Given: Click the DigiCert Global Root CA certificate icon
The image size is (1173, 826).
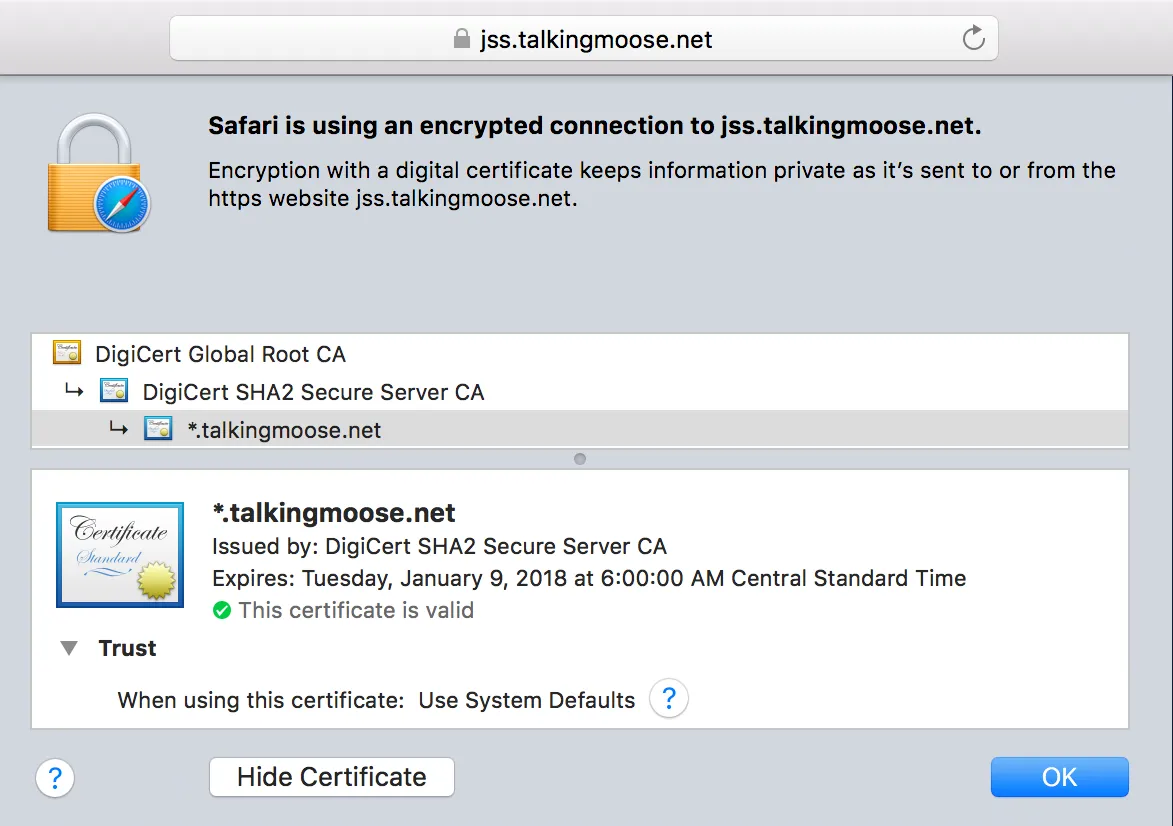Looking at the screenshot, I should tap(66, 353).
